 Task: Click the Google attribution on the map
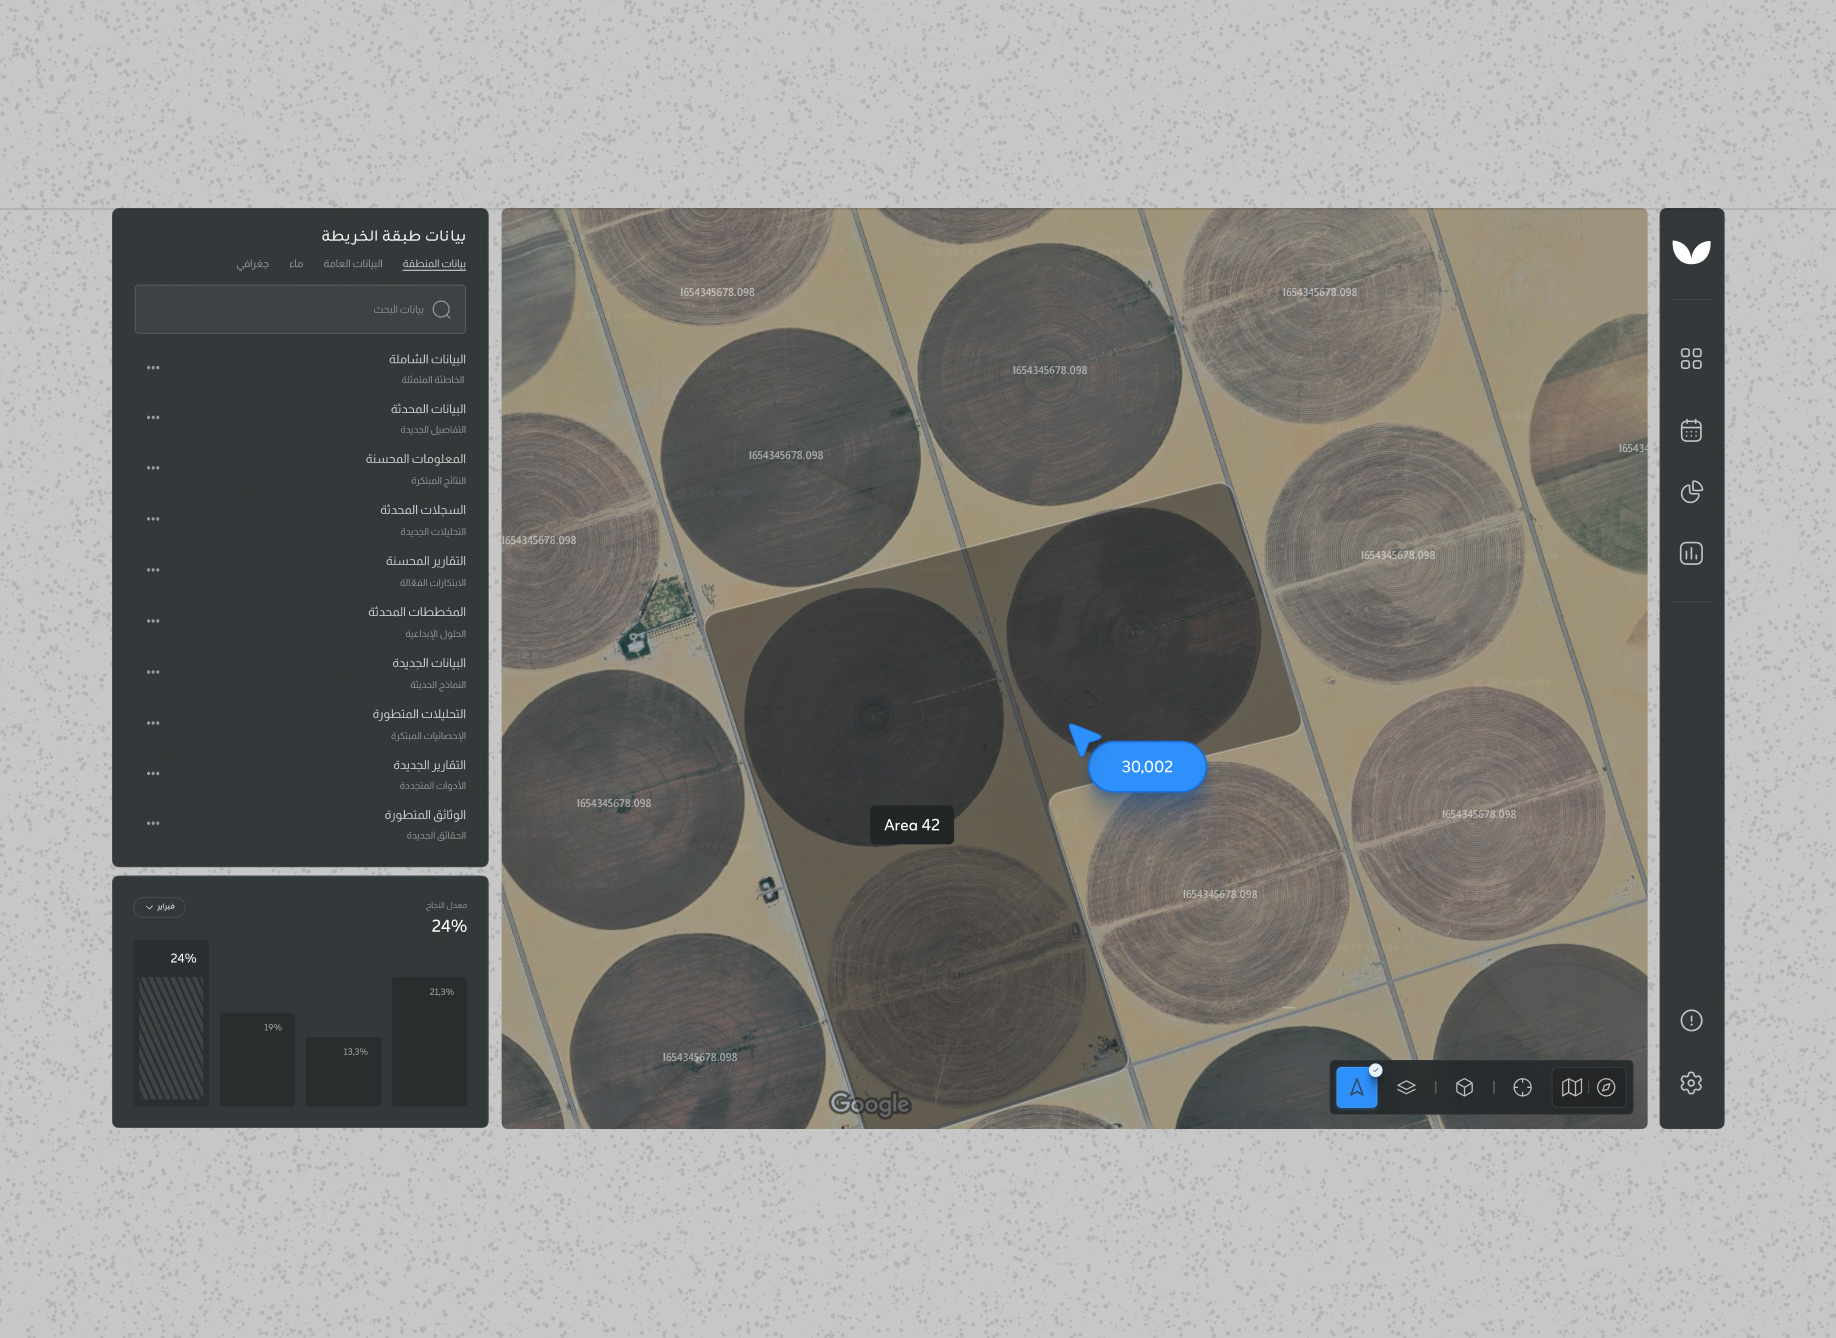click(869, 1103)
